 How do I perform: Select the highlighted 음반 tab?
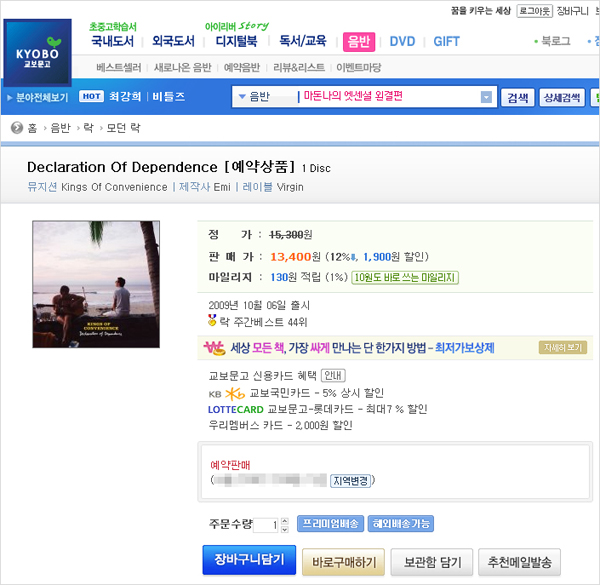click(359, 42)
